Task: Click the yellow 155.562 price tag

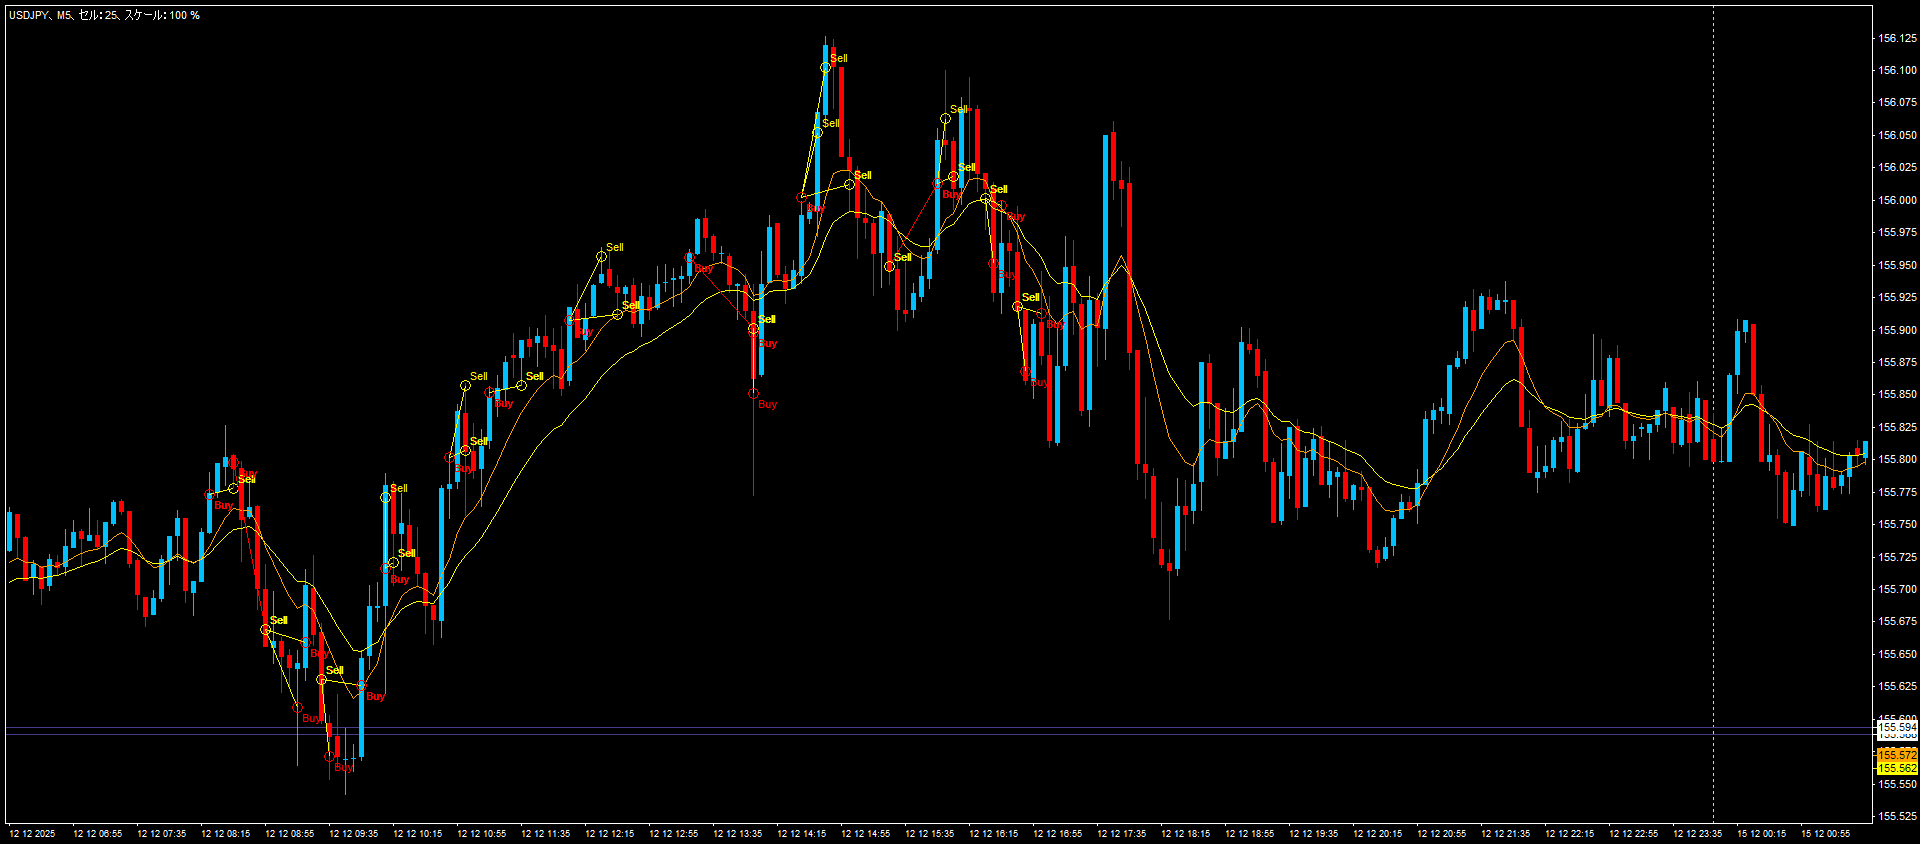Action: coord(1897,768)
